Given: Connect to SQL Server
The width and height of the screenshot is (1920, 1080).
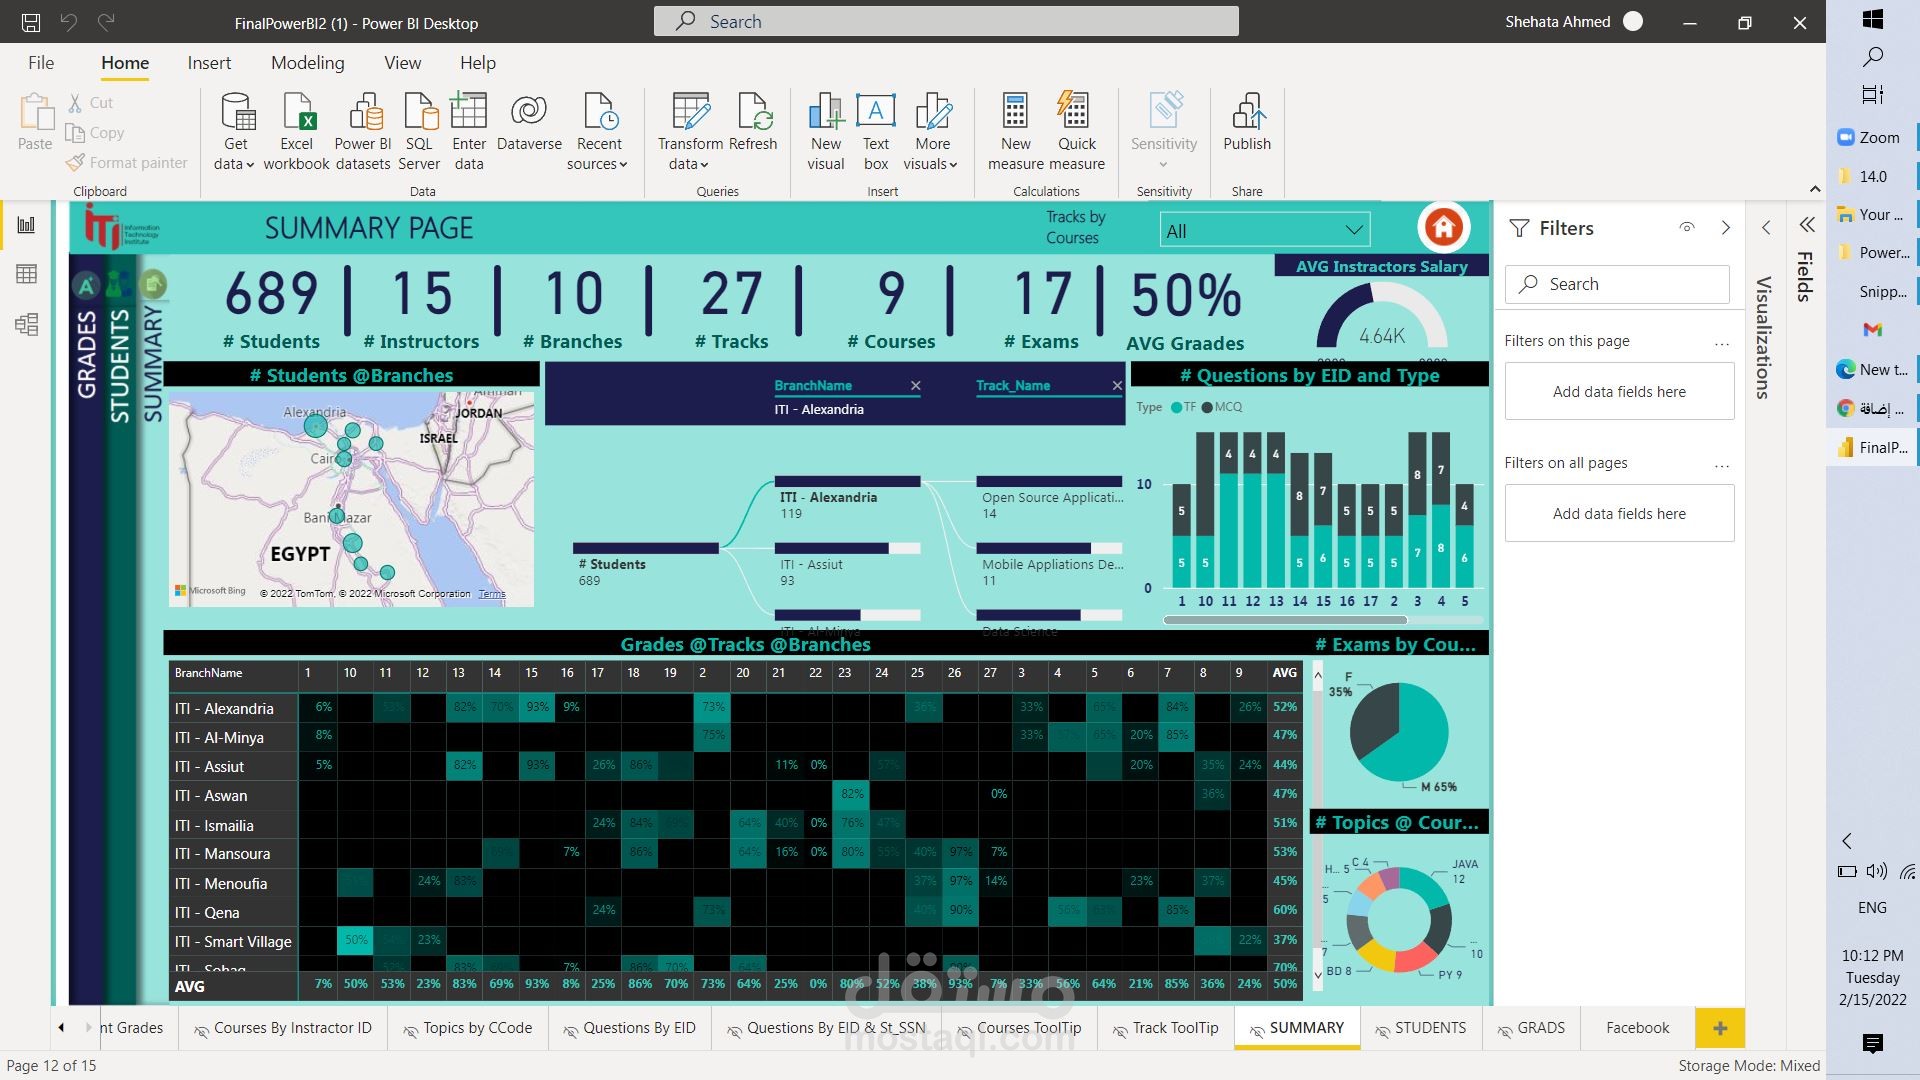Looking at the screenshot, I should click(419, 132).
